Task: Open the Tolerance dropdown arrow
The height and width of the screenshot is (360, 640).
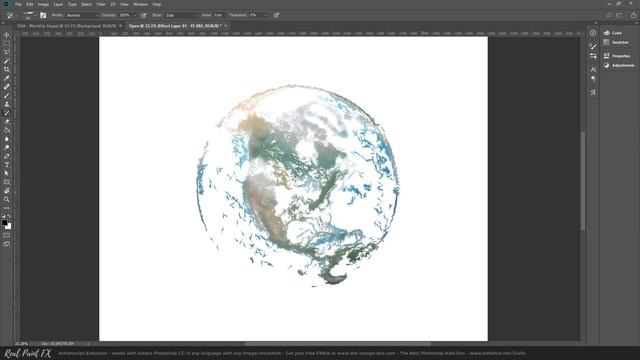Action: tap(265, 15)
